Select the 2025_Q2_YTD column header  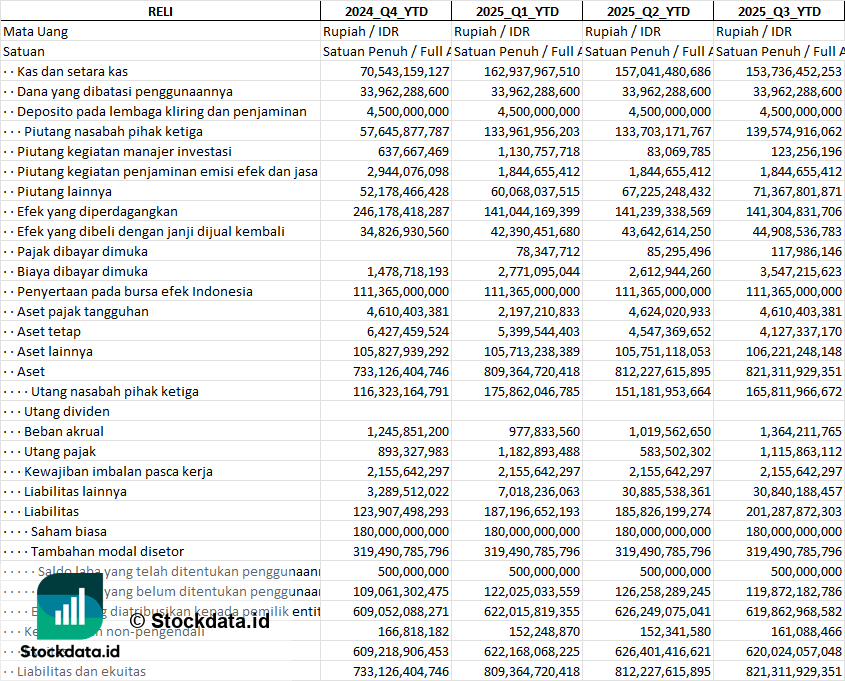[648, 11]
